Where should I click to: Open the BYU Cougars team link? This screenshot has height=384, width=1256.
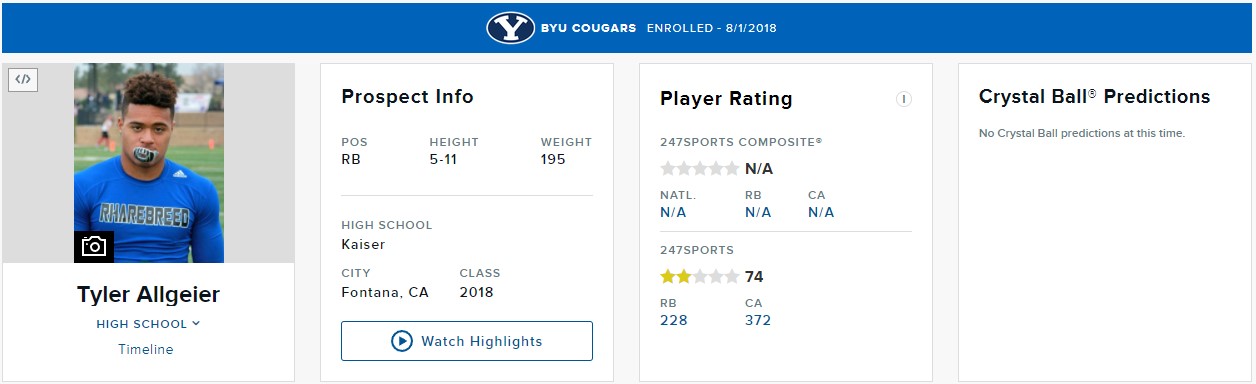point(590,28)
